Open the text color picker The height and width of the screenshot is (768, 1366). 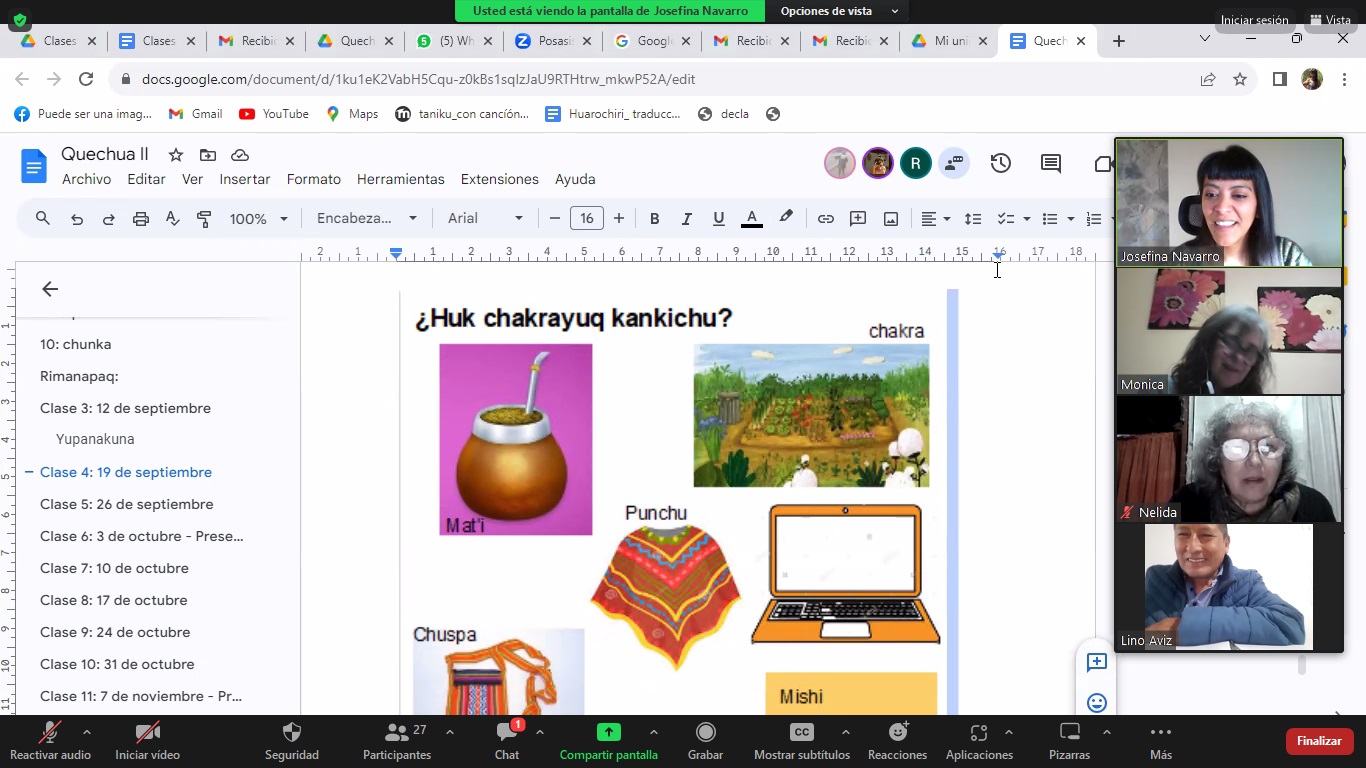pos(751,218)
